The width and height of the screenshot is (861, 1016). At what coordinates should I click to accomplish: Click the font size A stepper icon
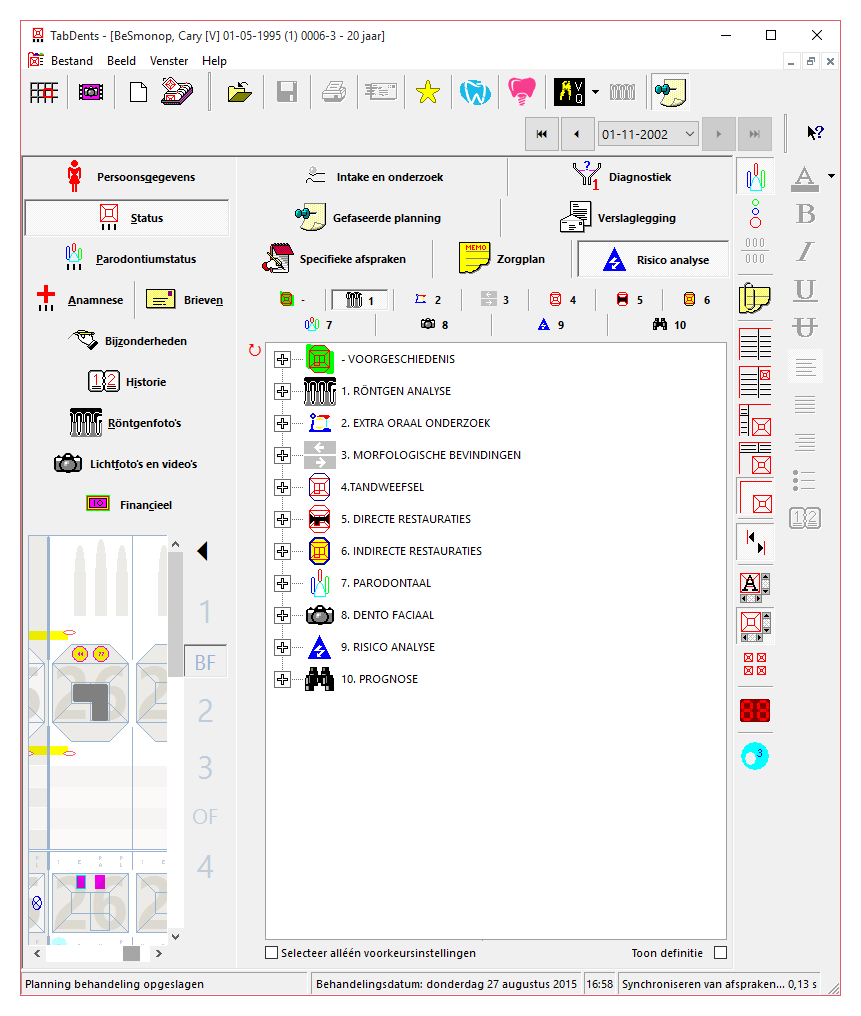pyautogui.click(x=755, y=586)
